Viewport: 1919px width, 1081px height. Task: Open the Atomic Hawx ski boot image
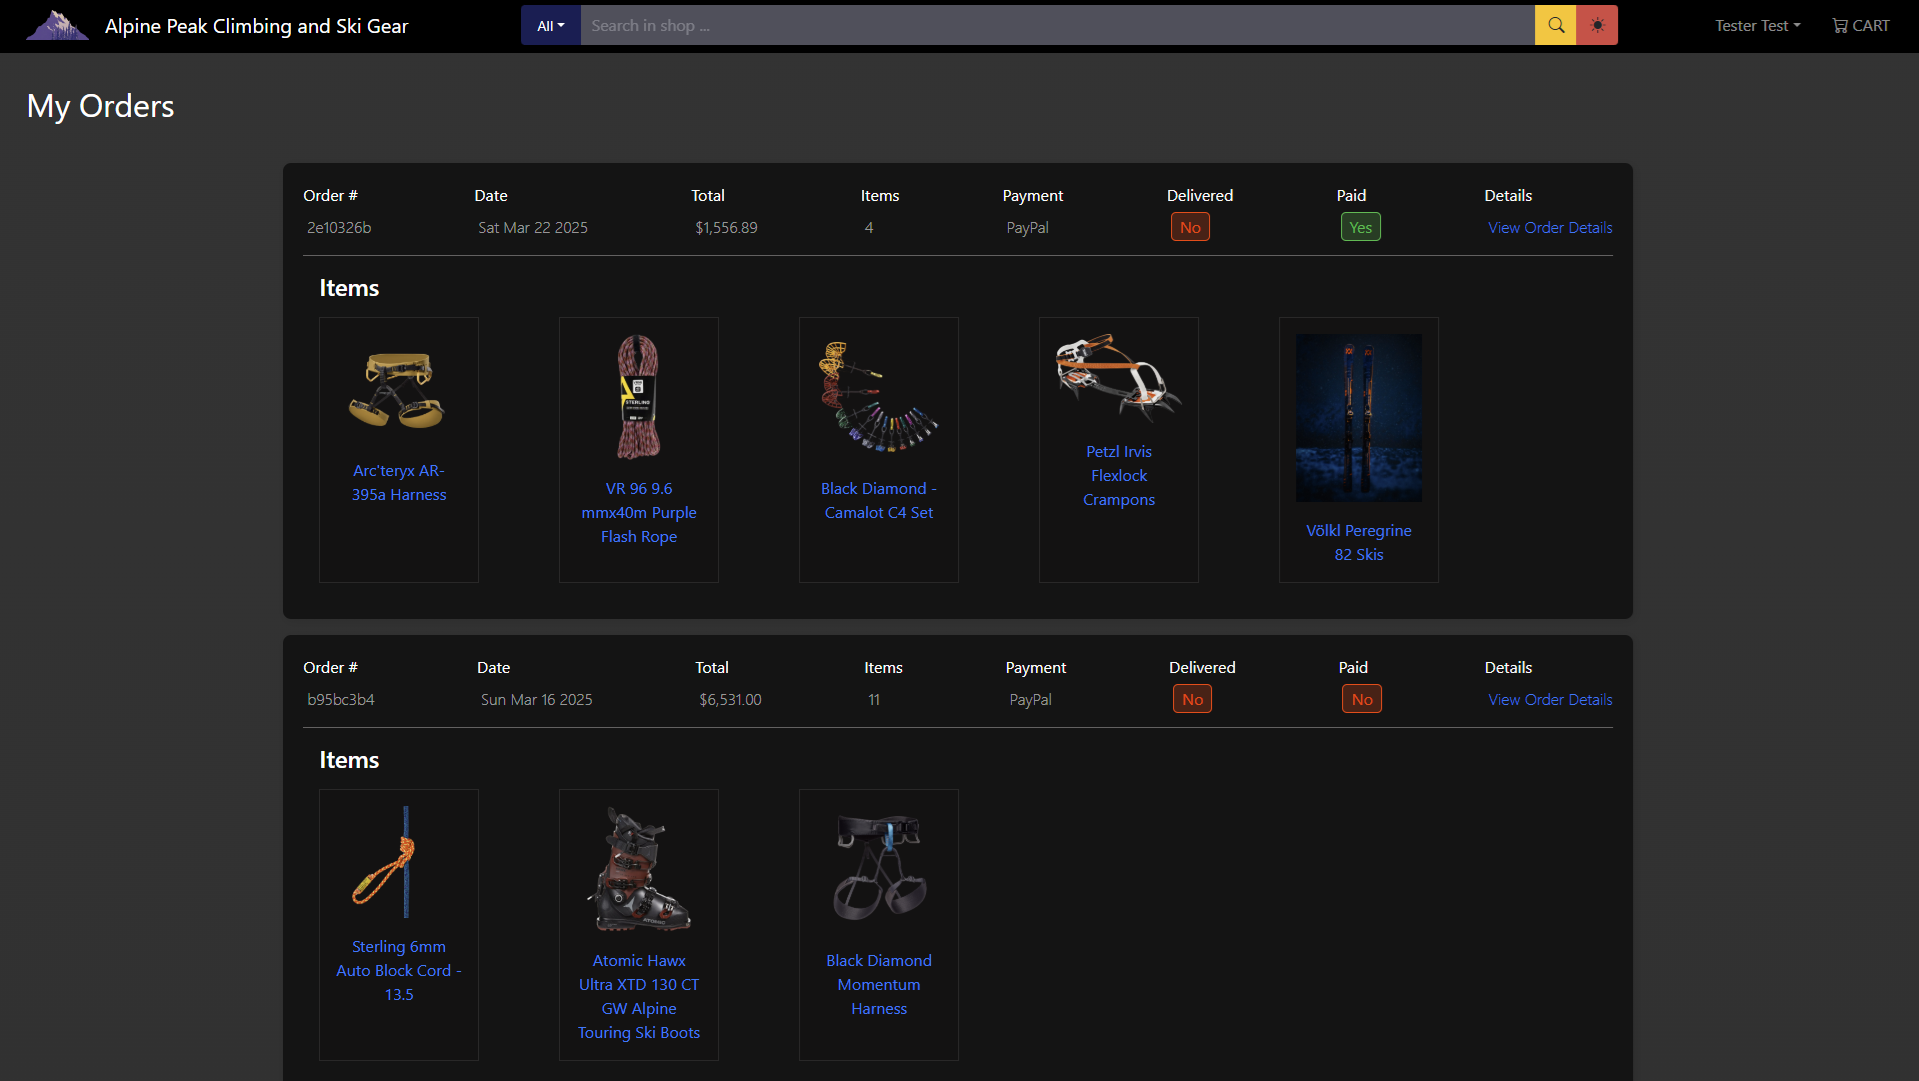tap(638, 869)
